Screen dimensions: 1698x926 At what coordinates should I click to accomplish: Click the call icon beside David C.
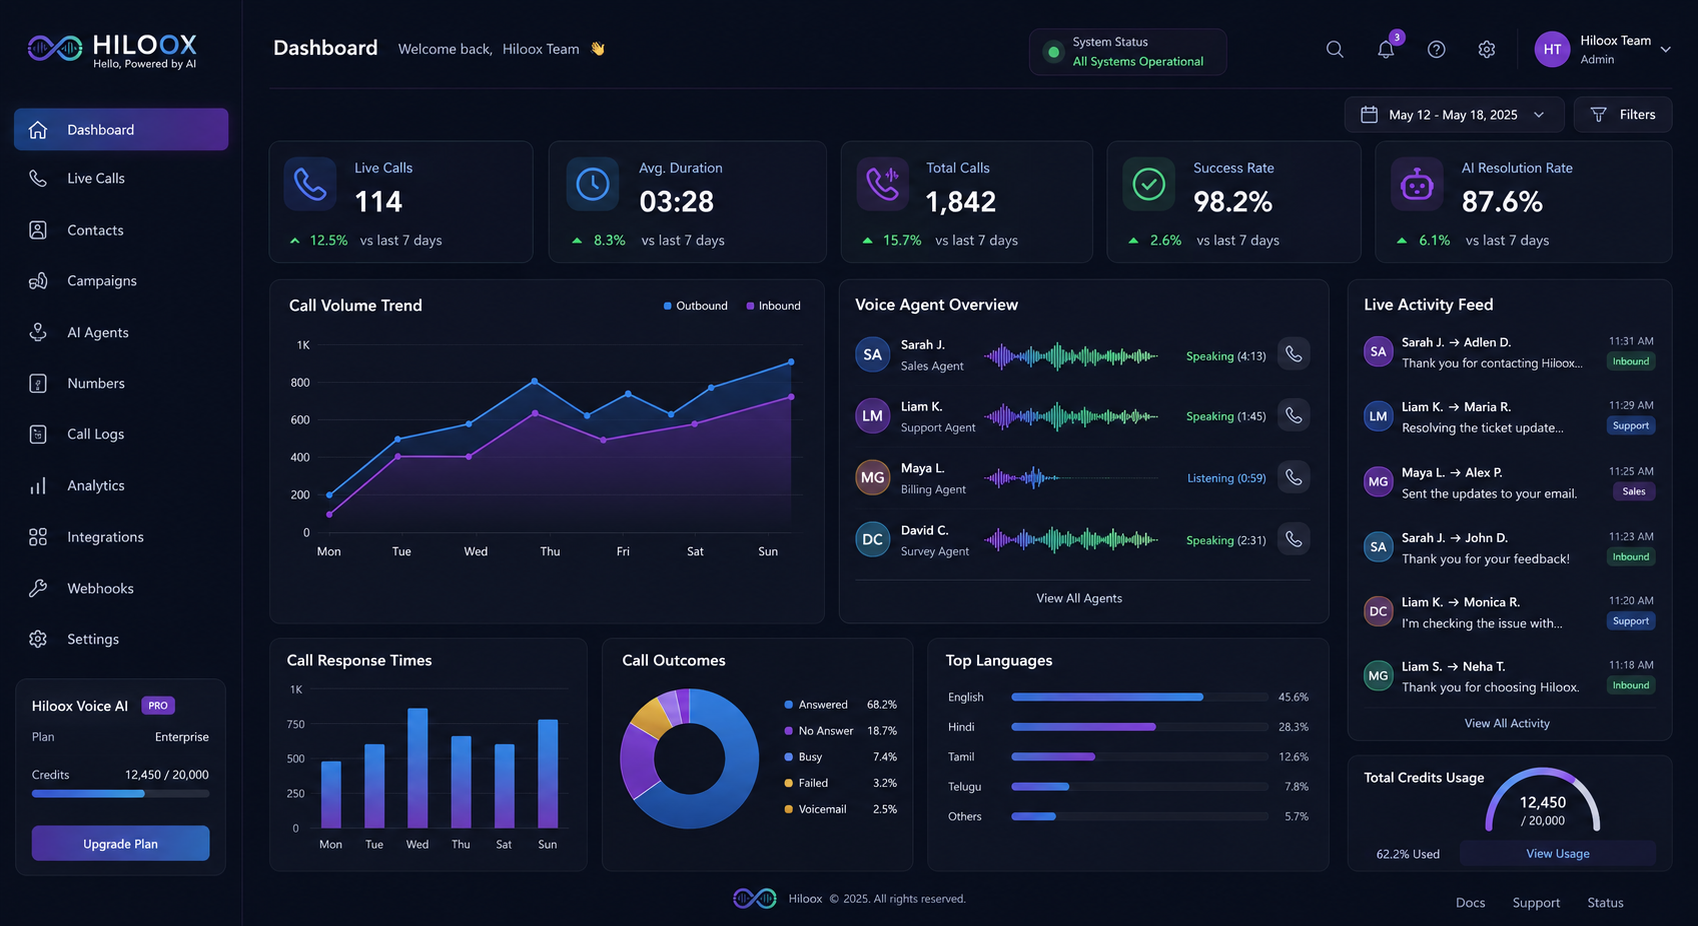point(1294,539)
